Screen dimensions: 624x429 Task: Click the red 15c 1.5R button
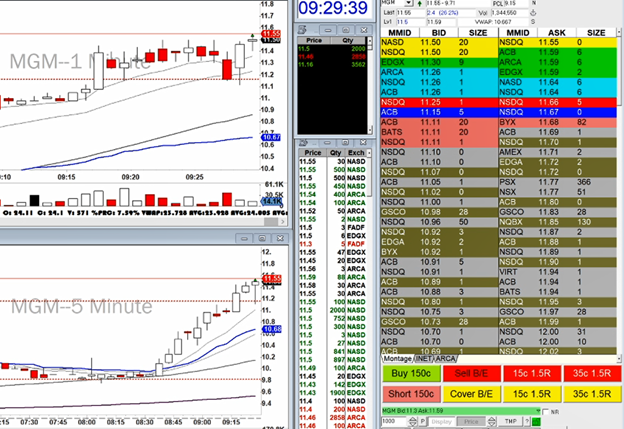tap(530, 373)
